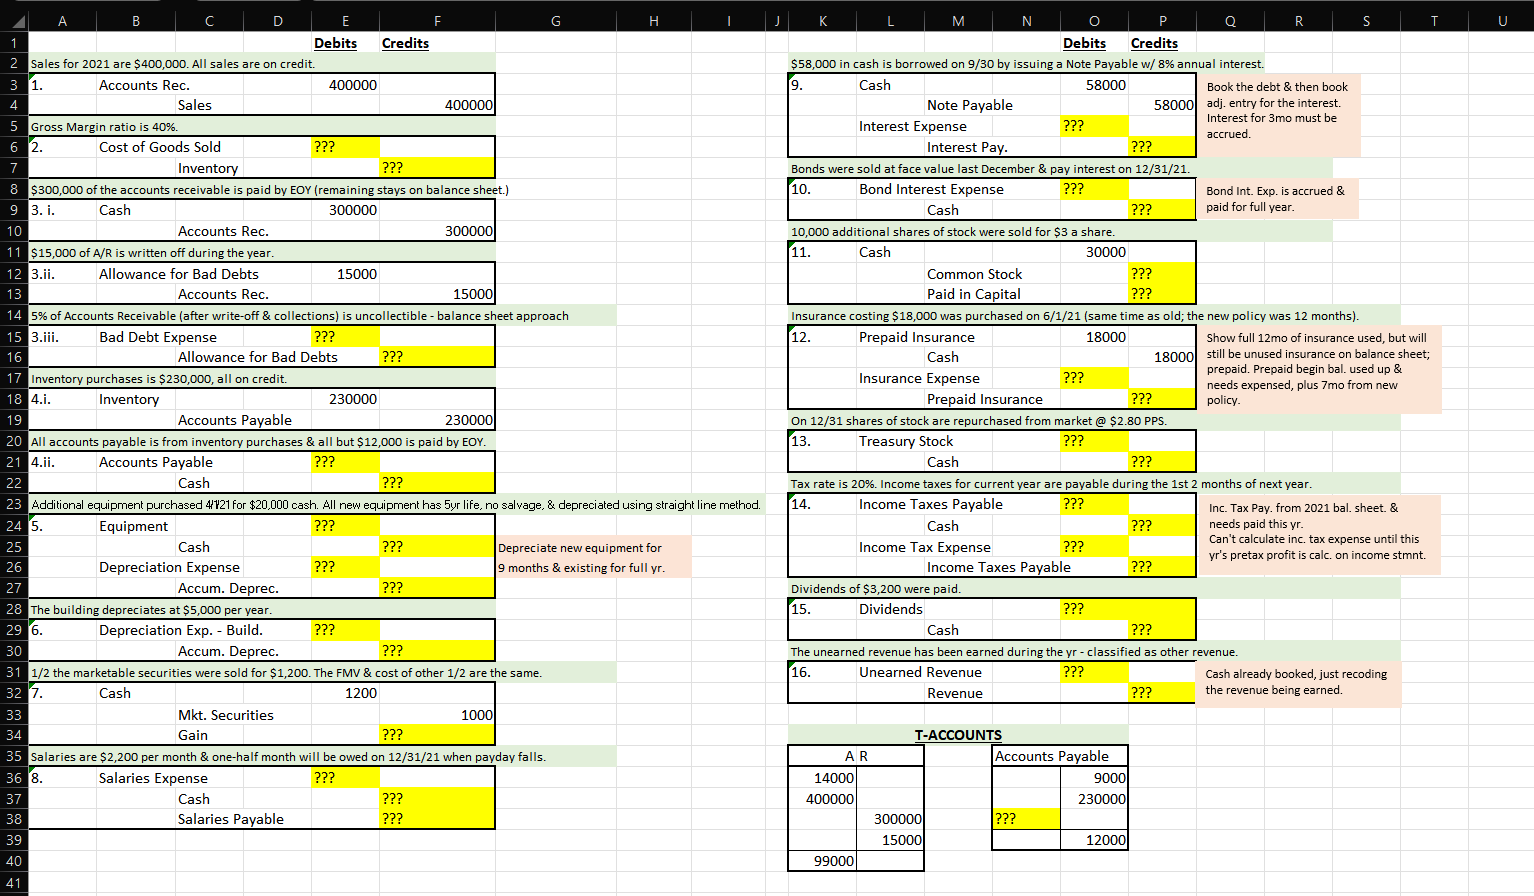Select the row 1 header

click(x=14, y=43)
